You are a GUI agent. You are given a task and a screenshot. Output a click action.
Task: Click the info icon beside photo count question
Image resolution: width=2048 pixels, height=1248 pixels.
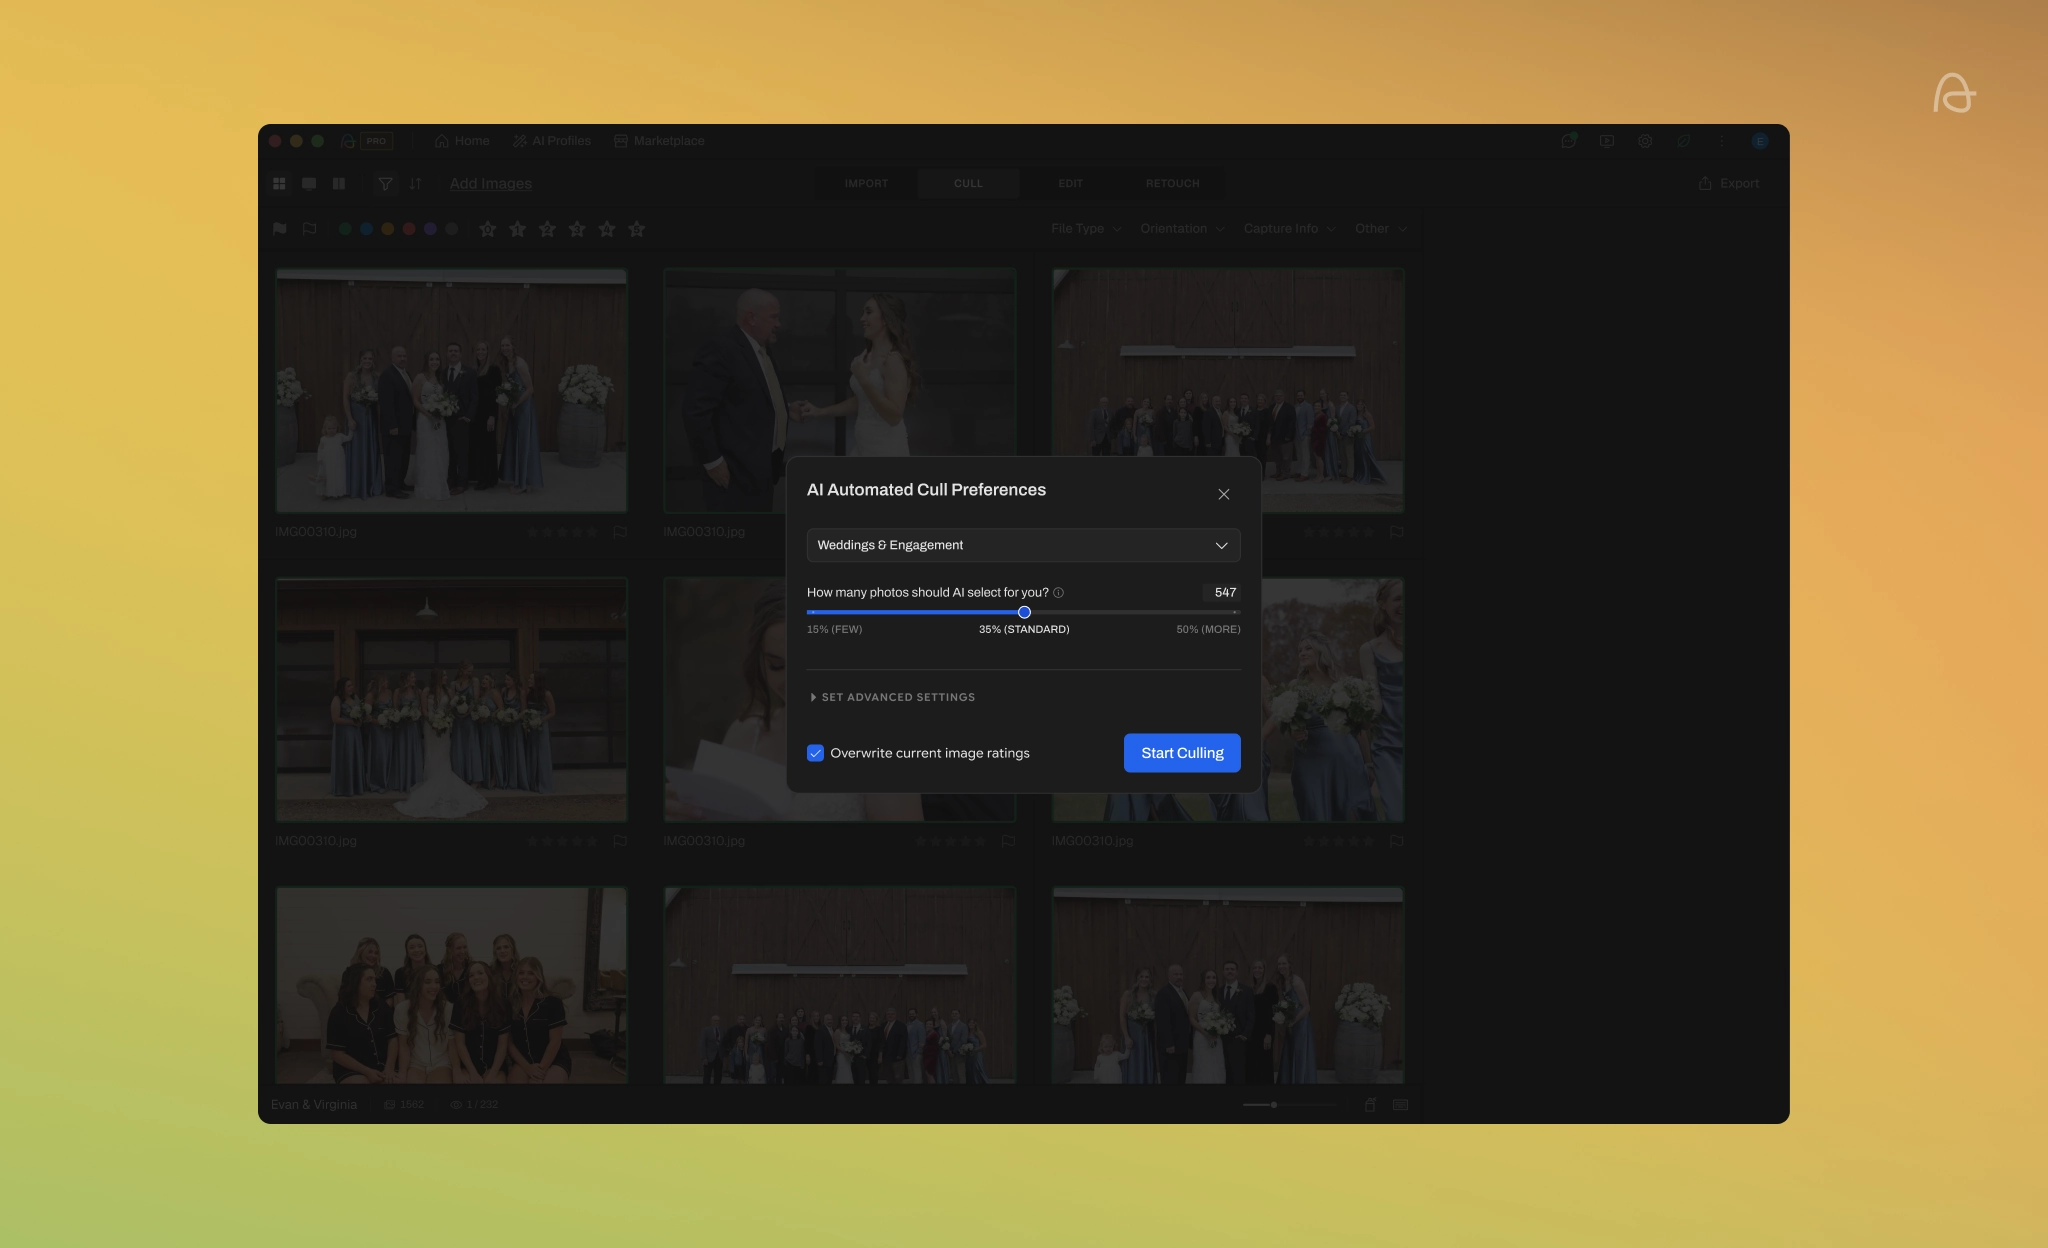tap(1058, 593)
